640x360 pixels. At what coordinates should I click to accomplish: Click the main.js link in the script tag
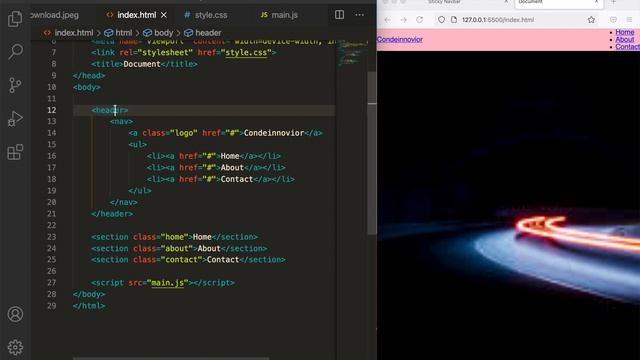(x=167, y=283)
